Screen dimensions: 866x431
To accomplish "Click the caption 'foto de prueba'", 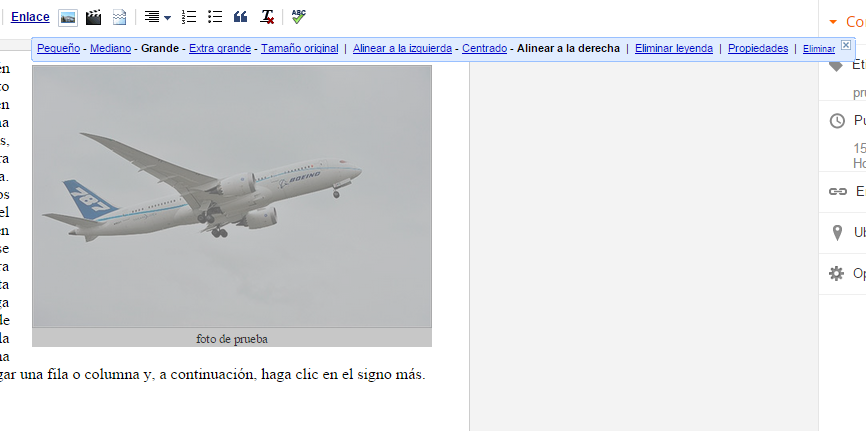I will 232,339.
